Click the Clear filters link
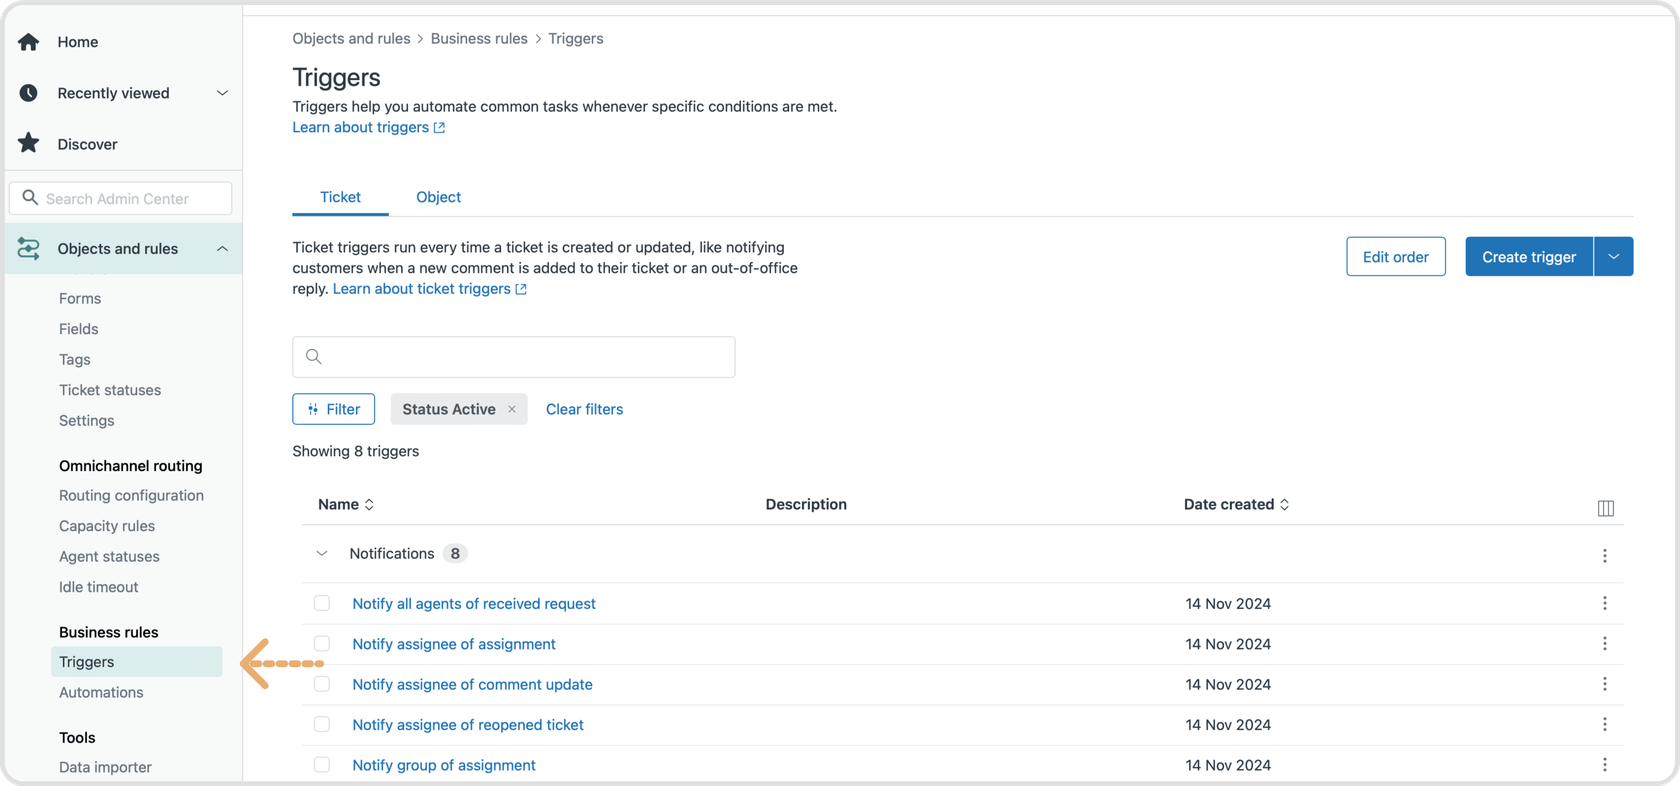Screen dimensions: 1680x786 (x=584, y=409)
